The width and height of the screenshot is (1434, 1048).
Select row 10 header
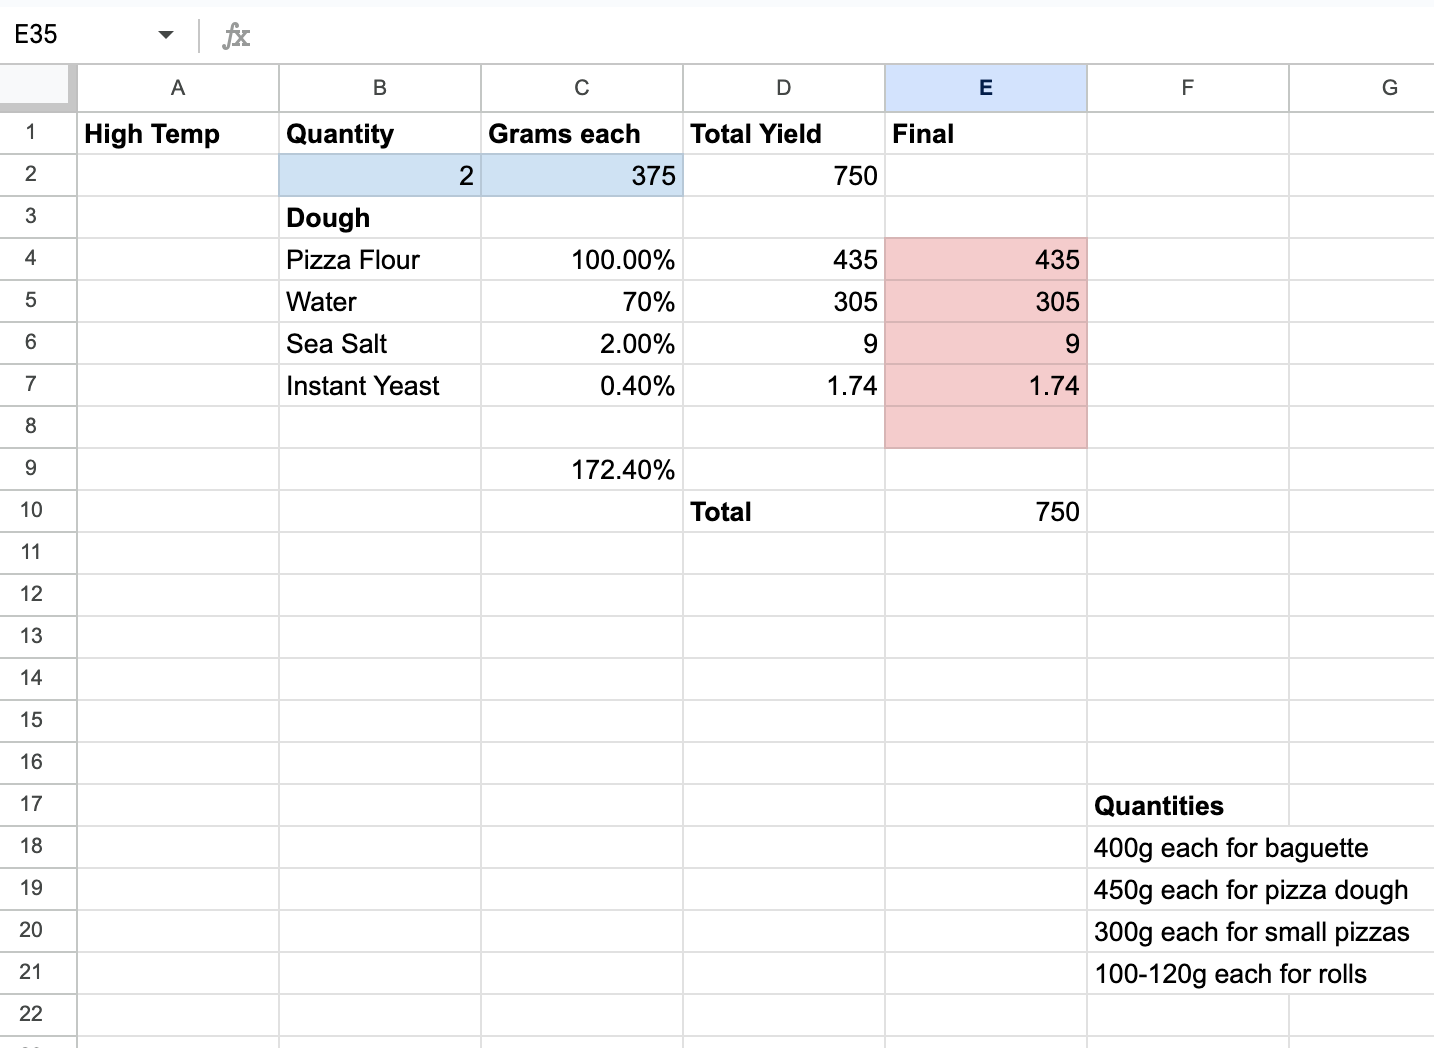click(x=38, y=511)
